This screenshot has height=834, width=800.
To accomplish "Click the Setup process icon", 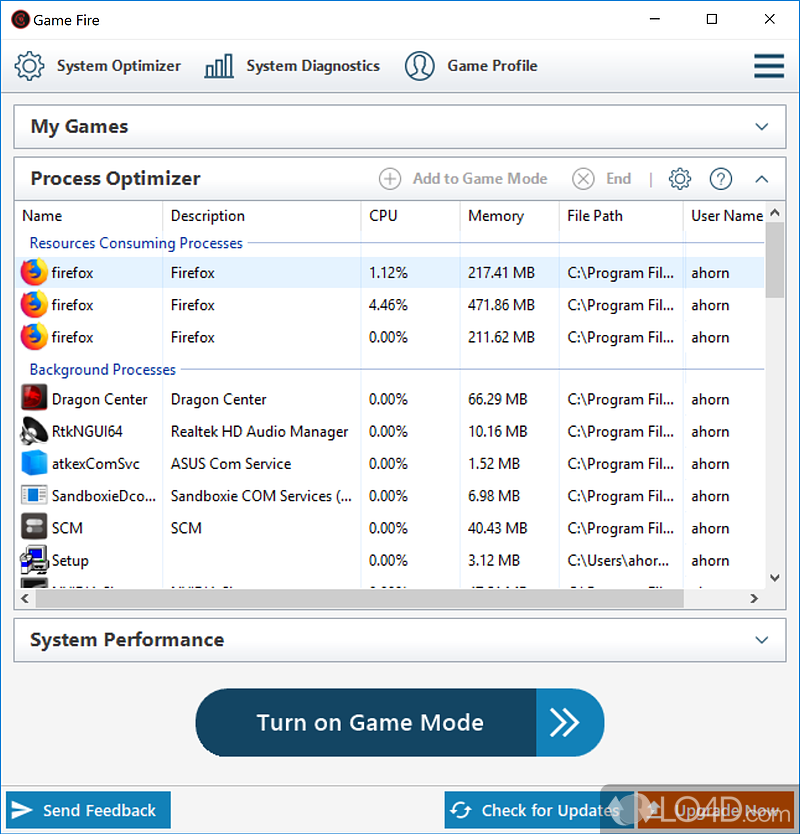I will pyautogui.click(x=34, y=560).
